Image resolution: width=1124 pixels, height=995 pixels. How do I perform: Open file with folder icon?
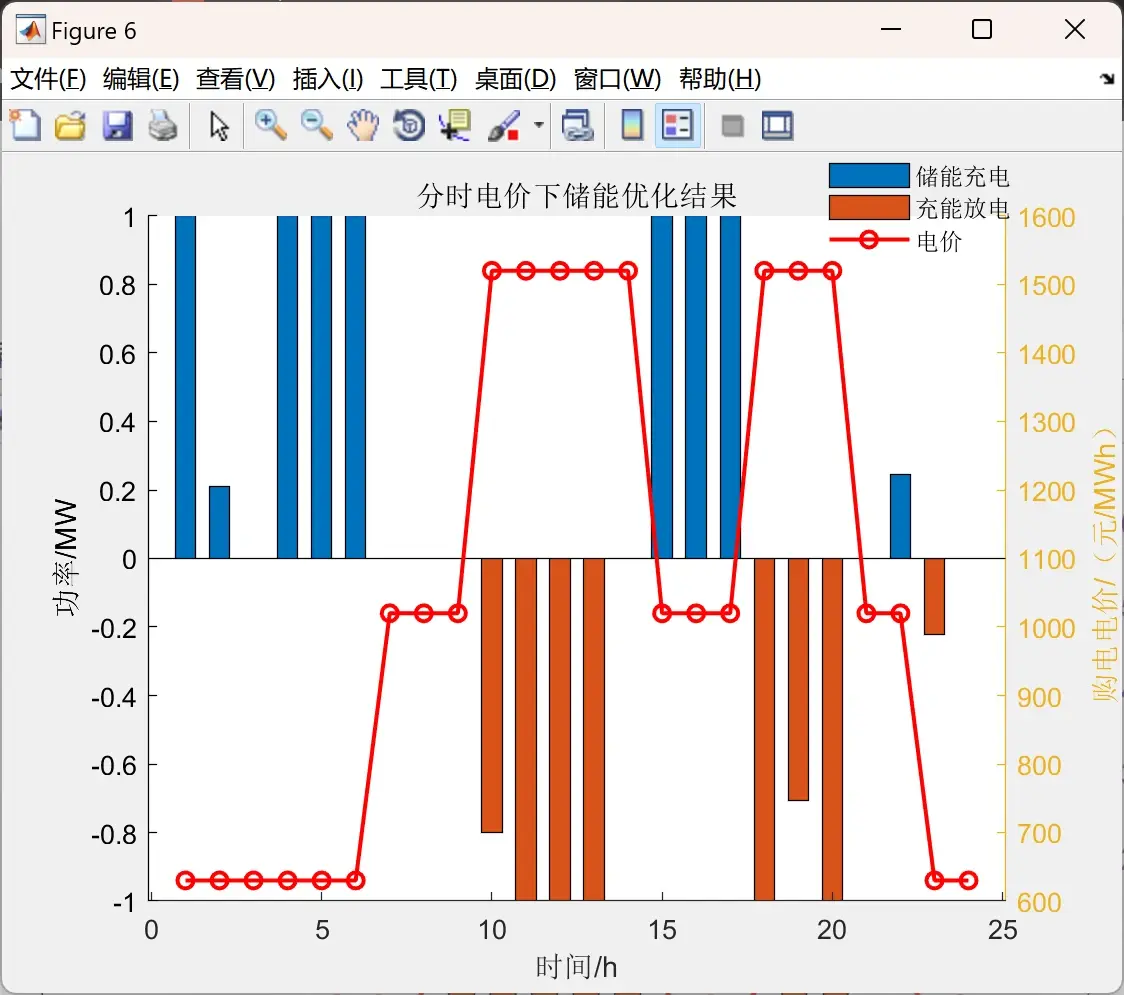[70, 125]
